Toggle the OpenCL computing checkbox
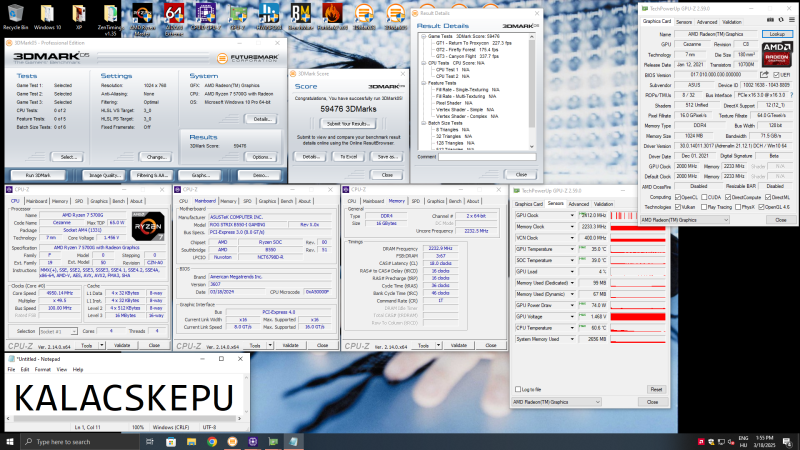800x450 pixels. 678,197
